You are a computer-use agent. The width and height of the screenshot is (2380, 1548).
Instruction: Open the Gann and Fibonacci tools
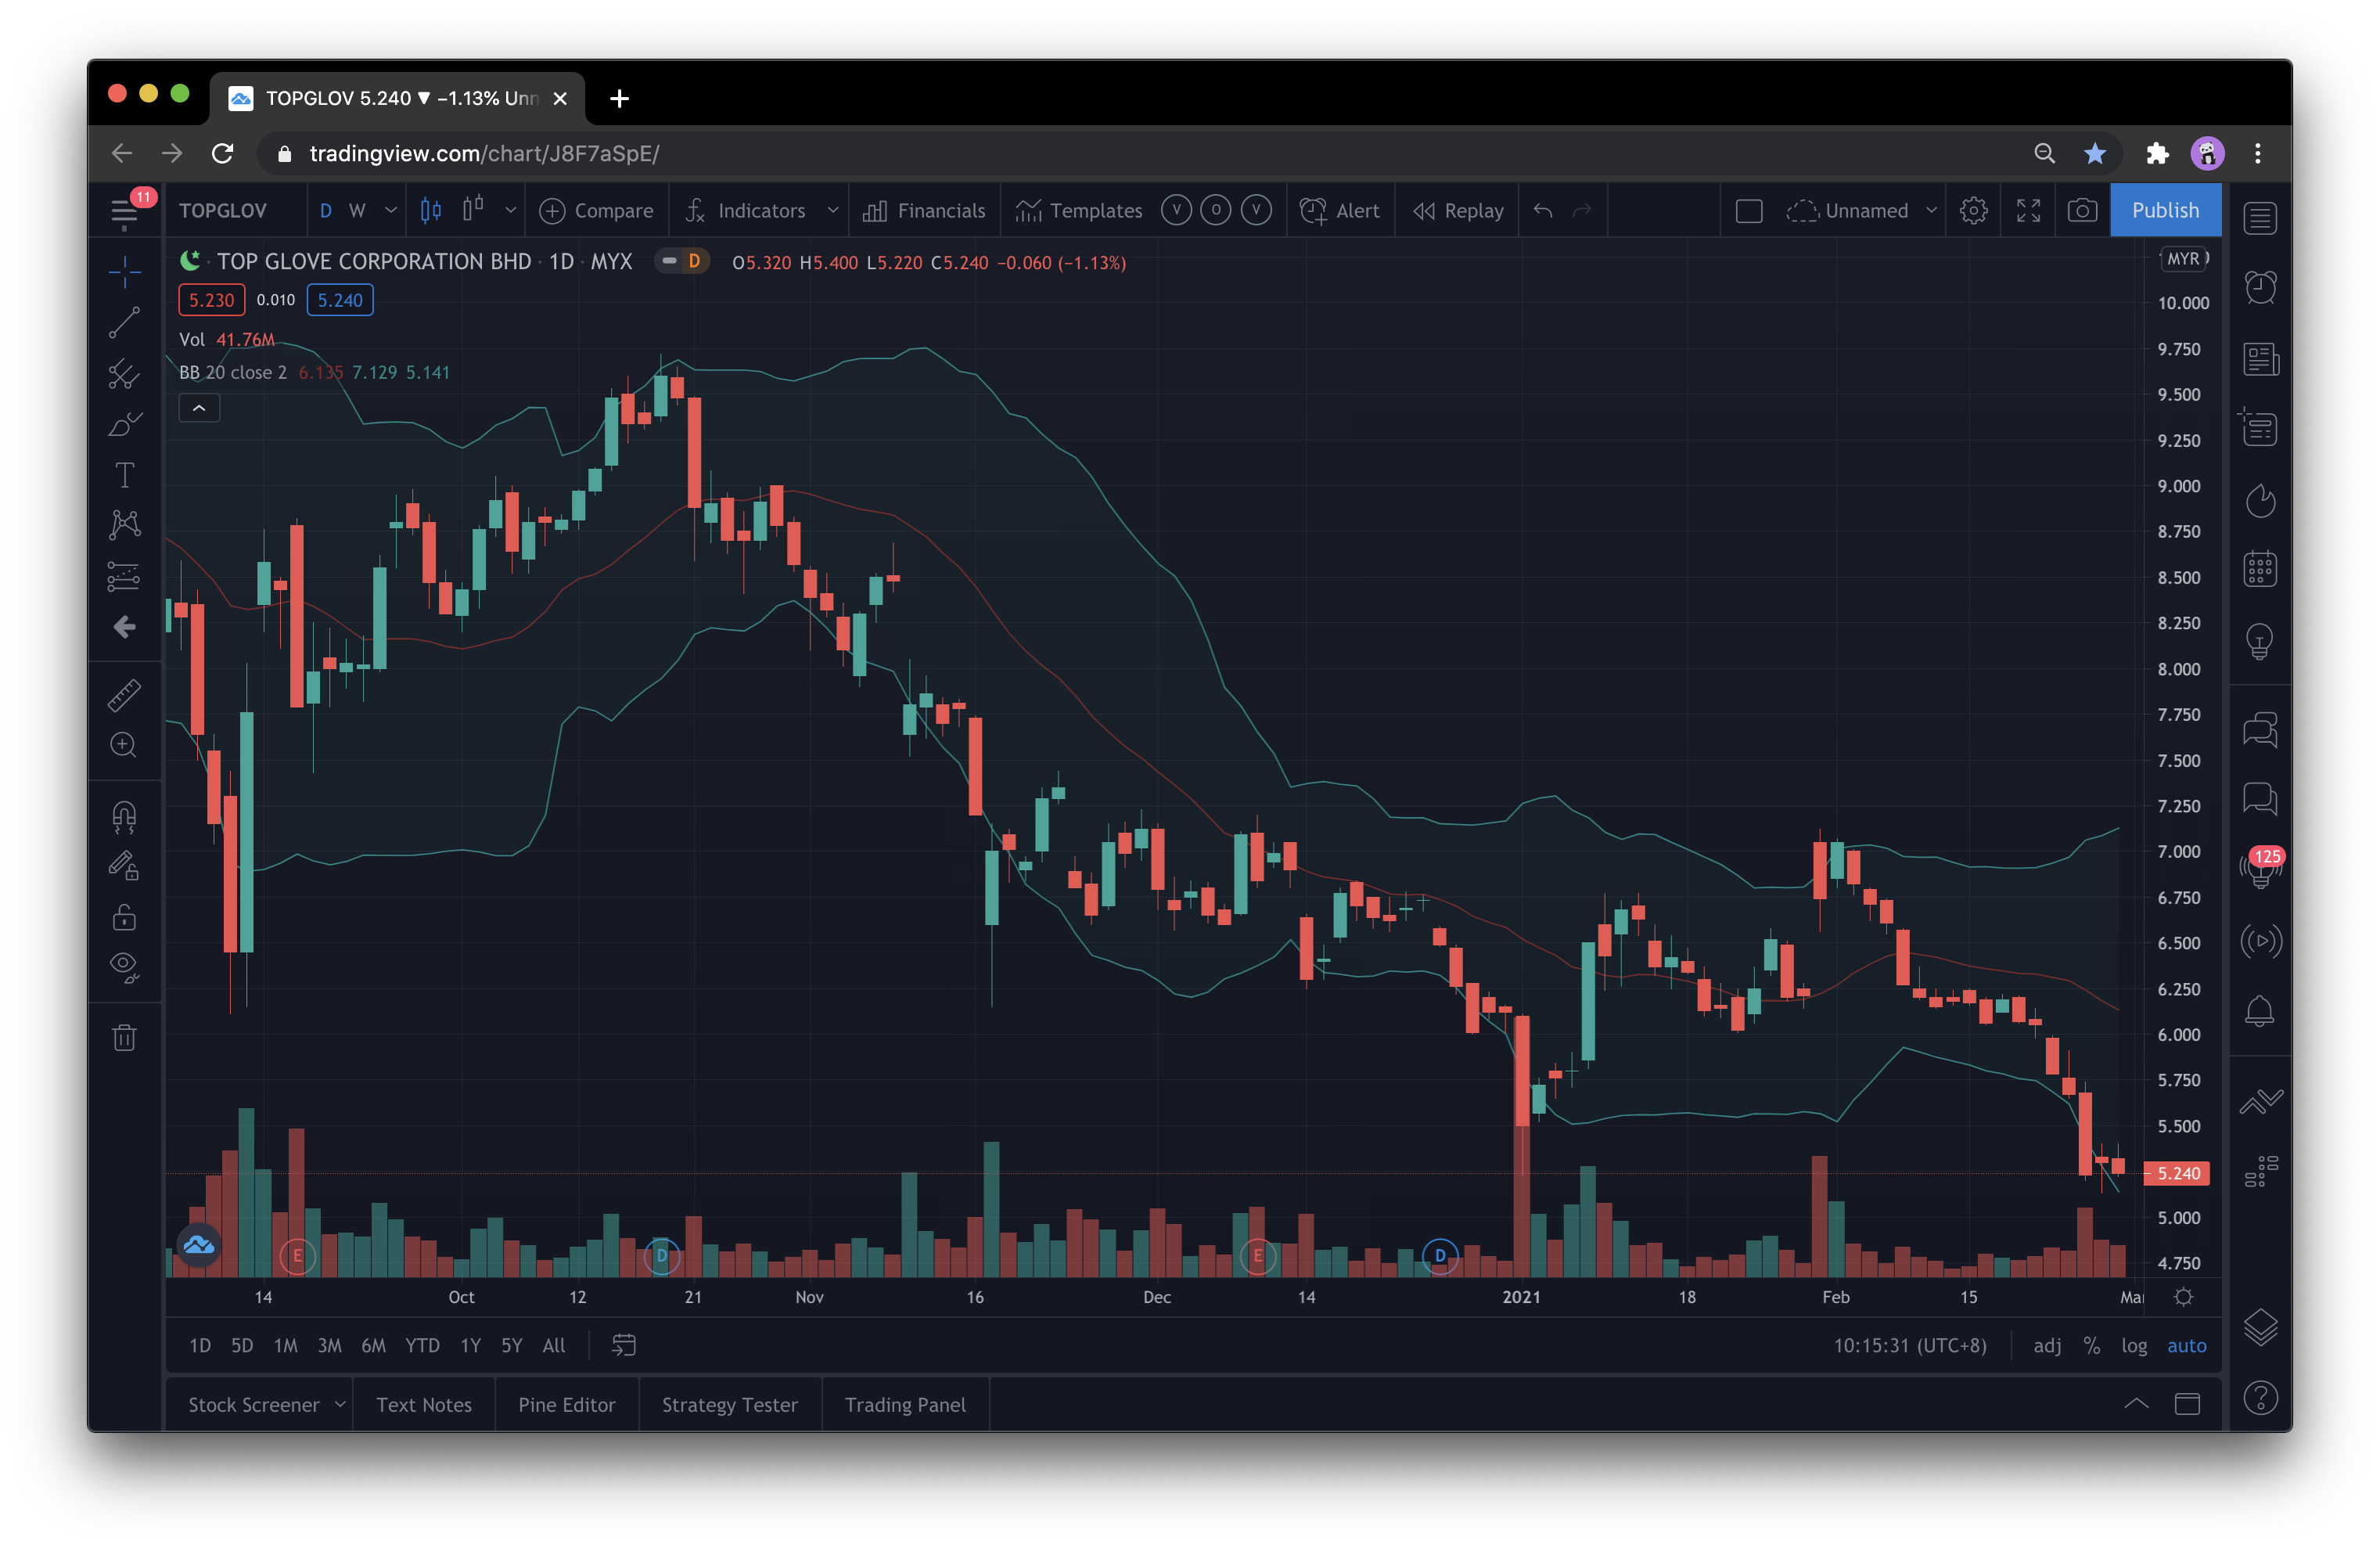(x=124, y=373)
